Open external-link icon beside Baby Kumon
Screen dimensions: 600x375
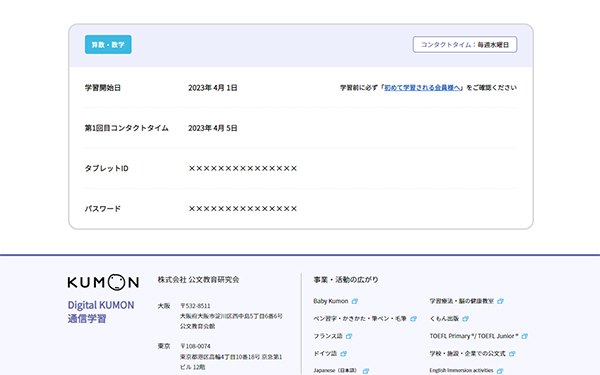click(x=355, y=301)
